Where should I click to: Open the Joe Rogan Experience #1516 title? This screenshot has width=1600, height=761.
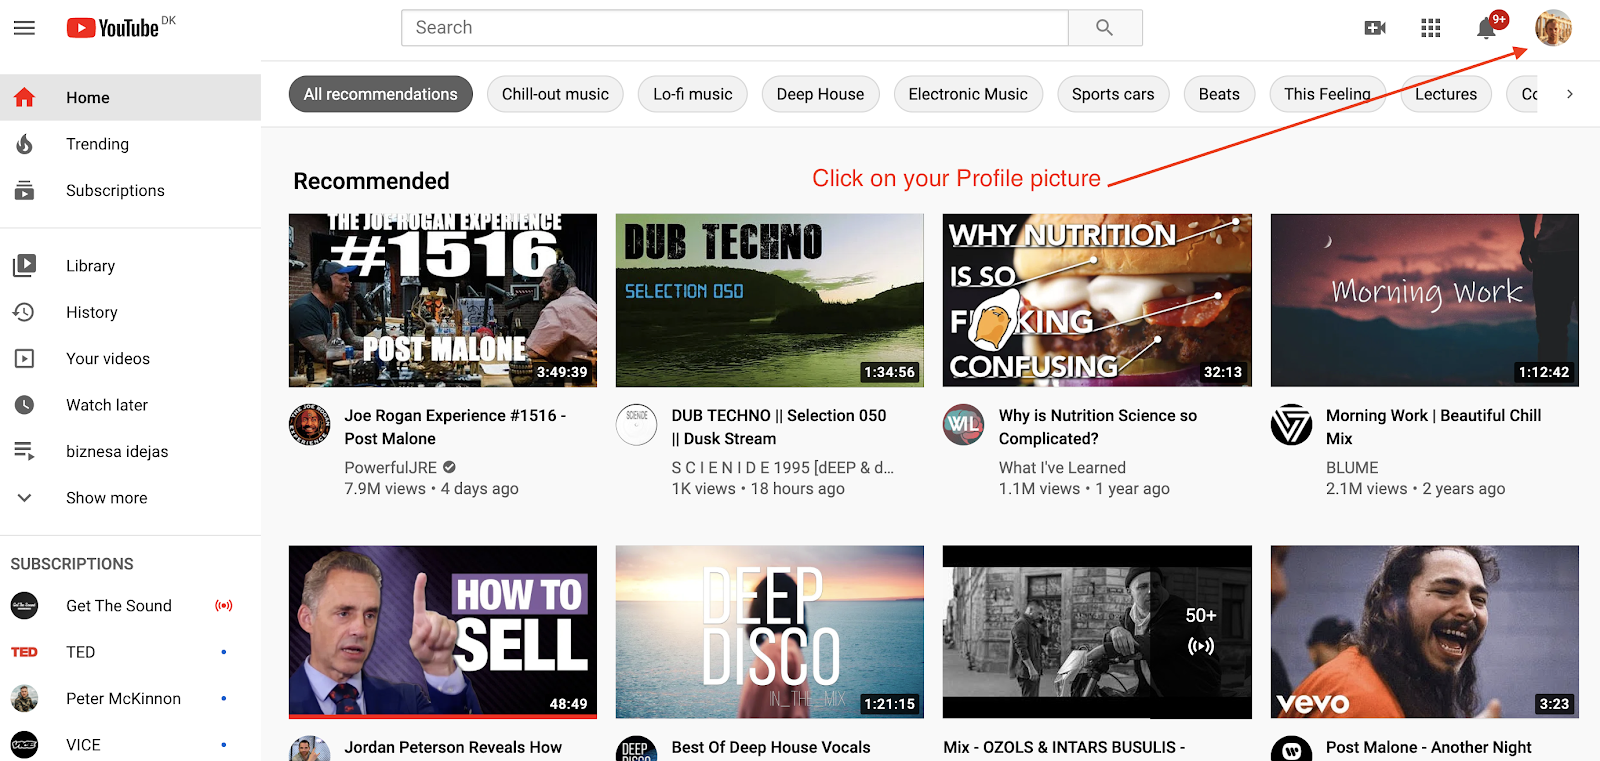455,427
